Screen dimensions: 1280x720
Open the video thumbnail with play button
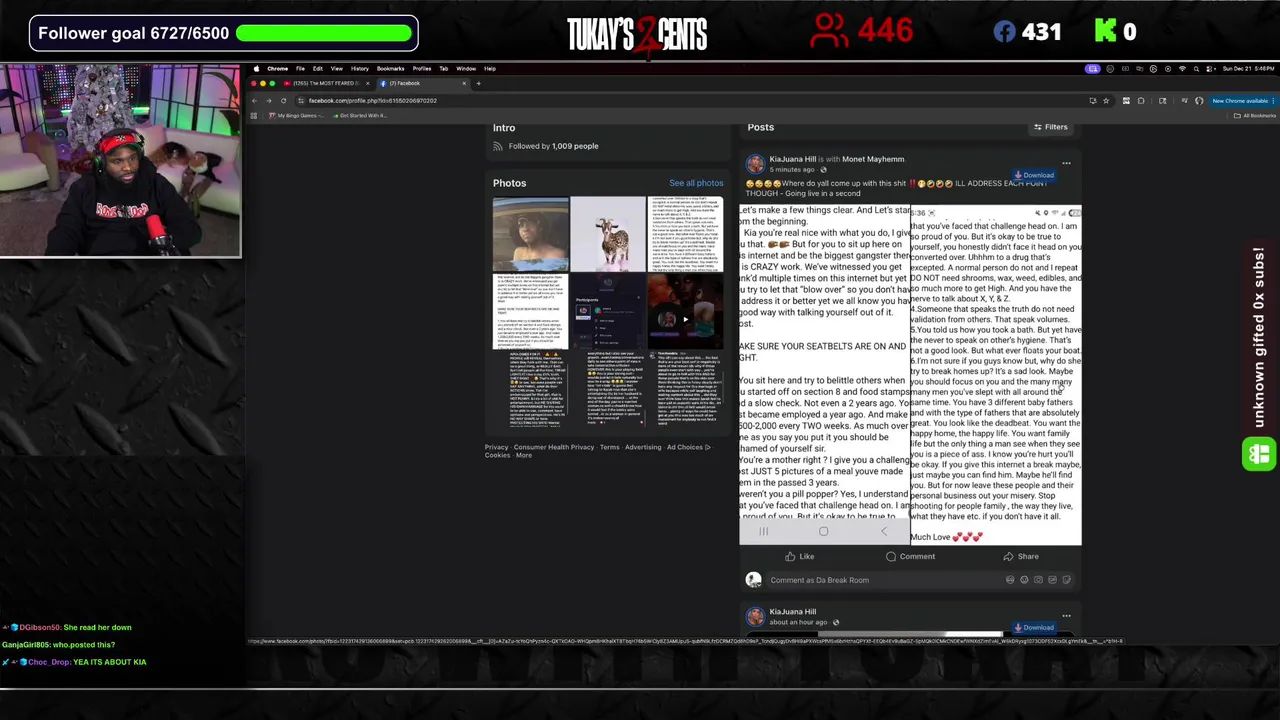[686, 311]
